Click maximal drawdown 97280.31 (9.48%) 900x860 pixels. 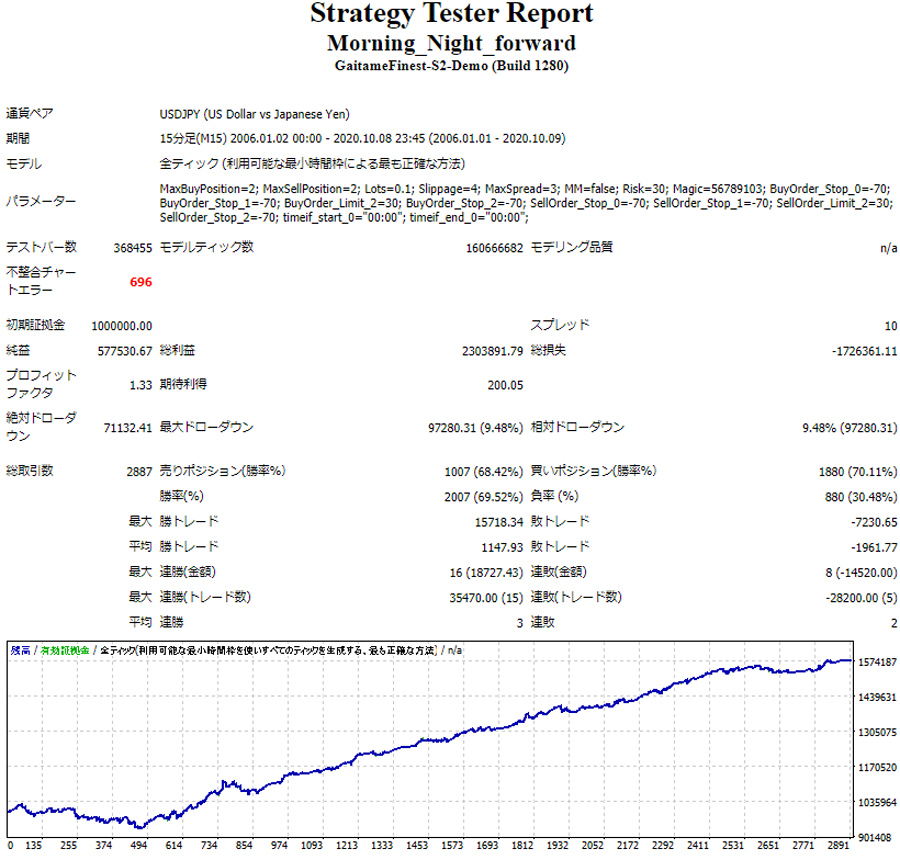coord(475,428)
